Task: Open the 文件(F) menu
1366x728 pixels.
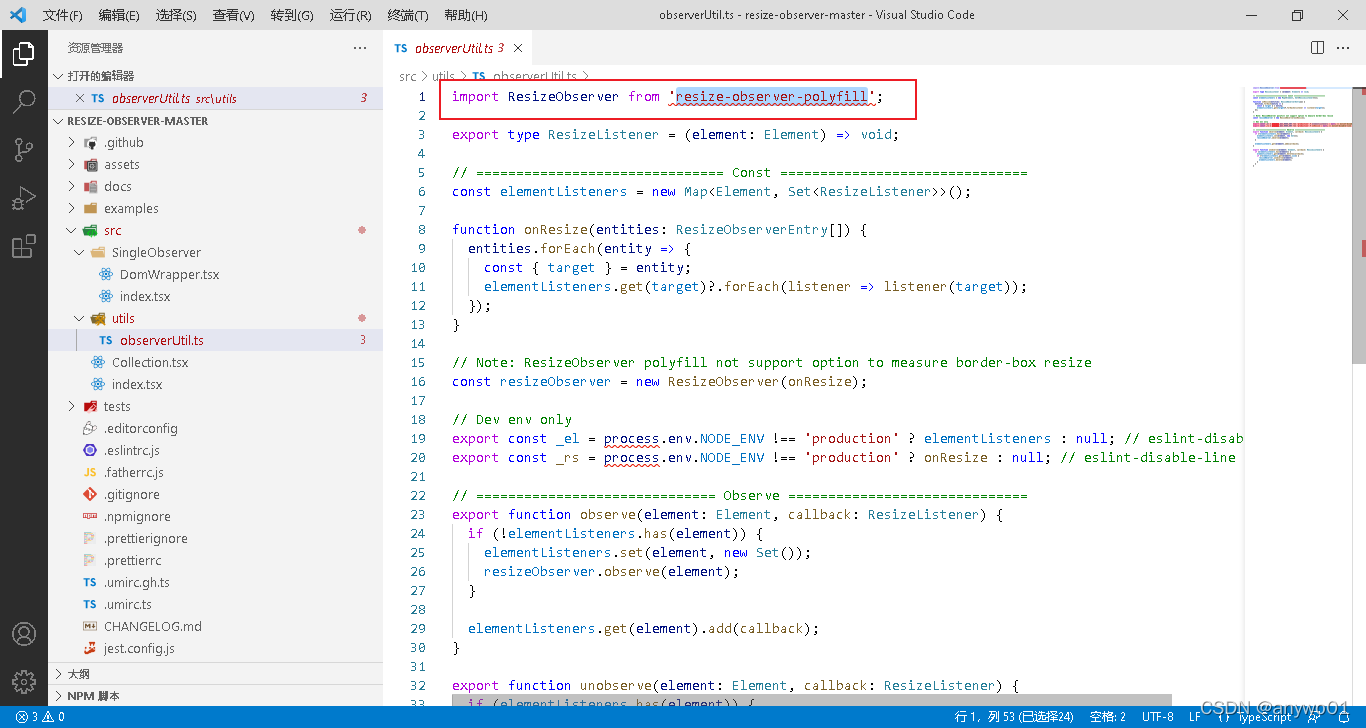Action: pos(62,15)
